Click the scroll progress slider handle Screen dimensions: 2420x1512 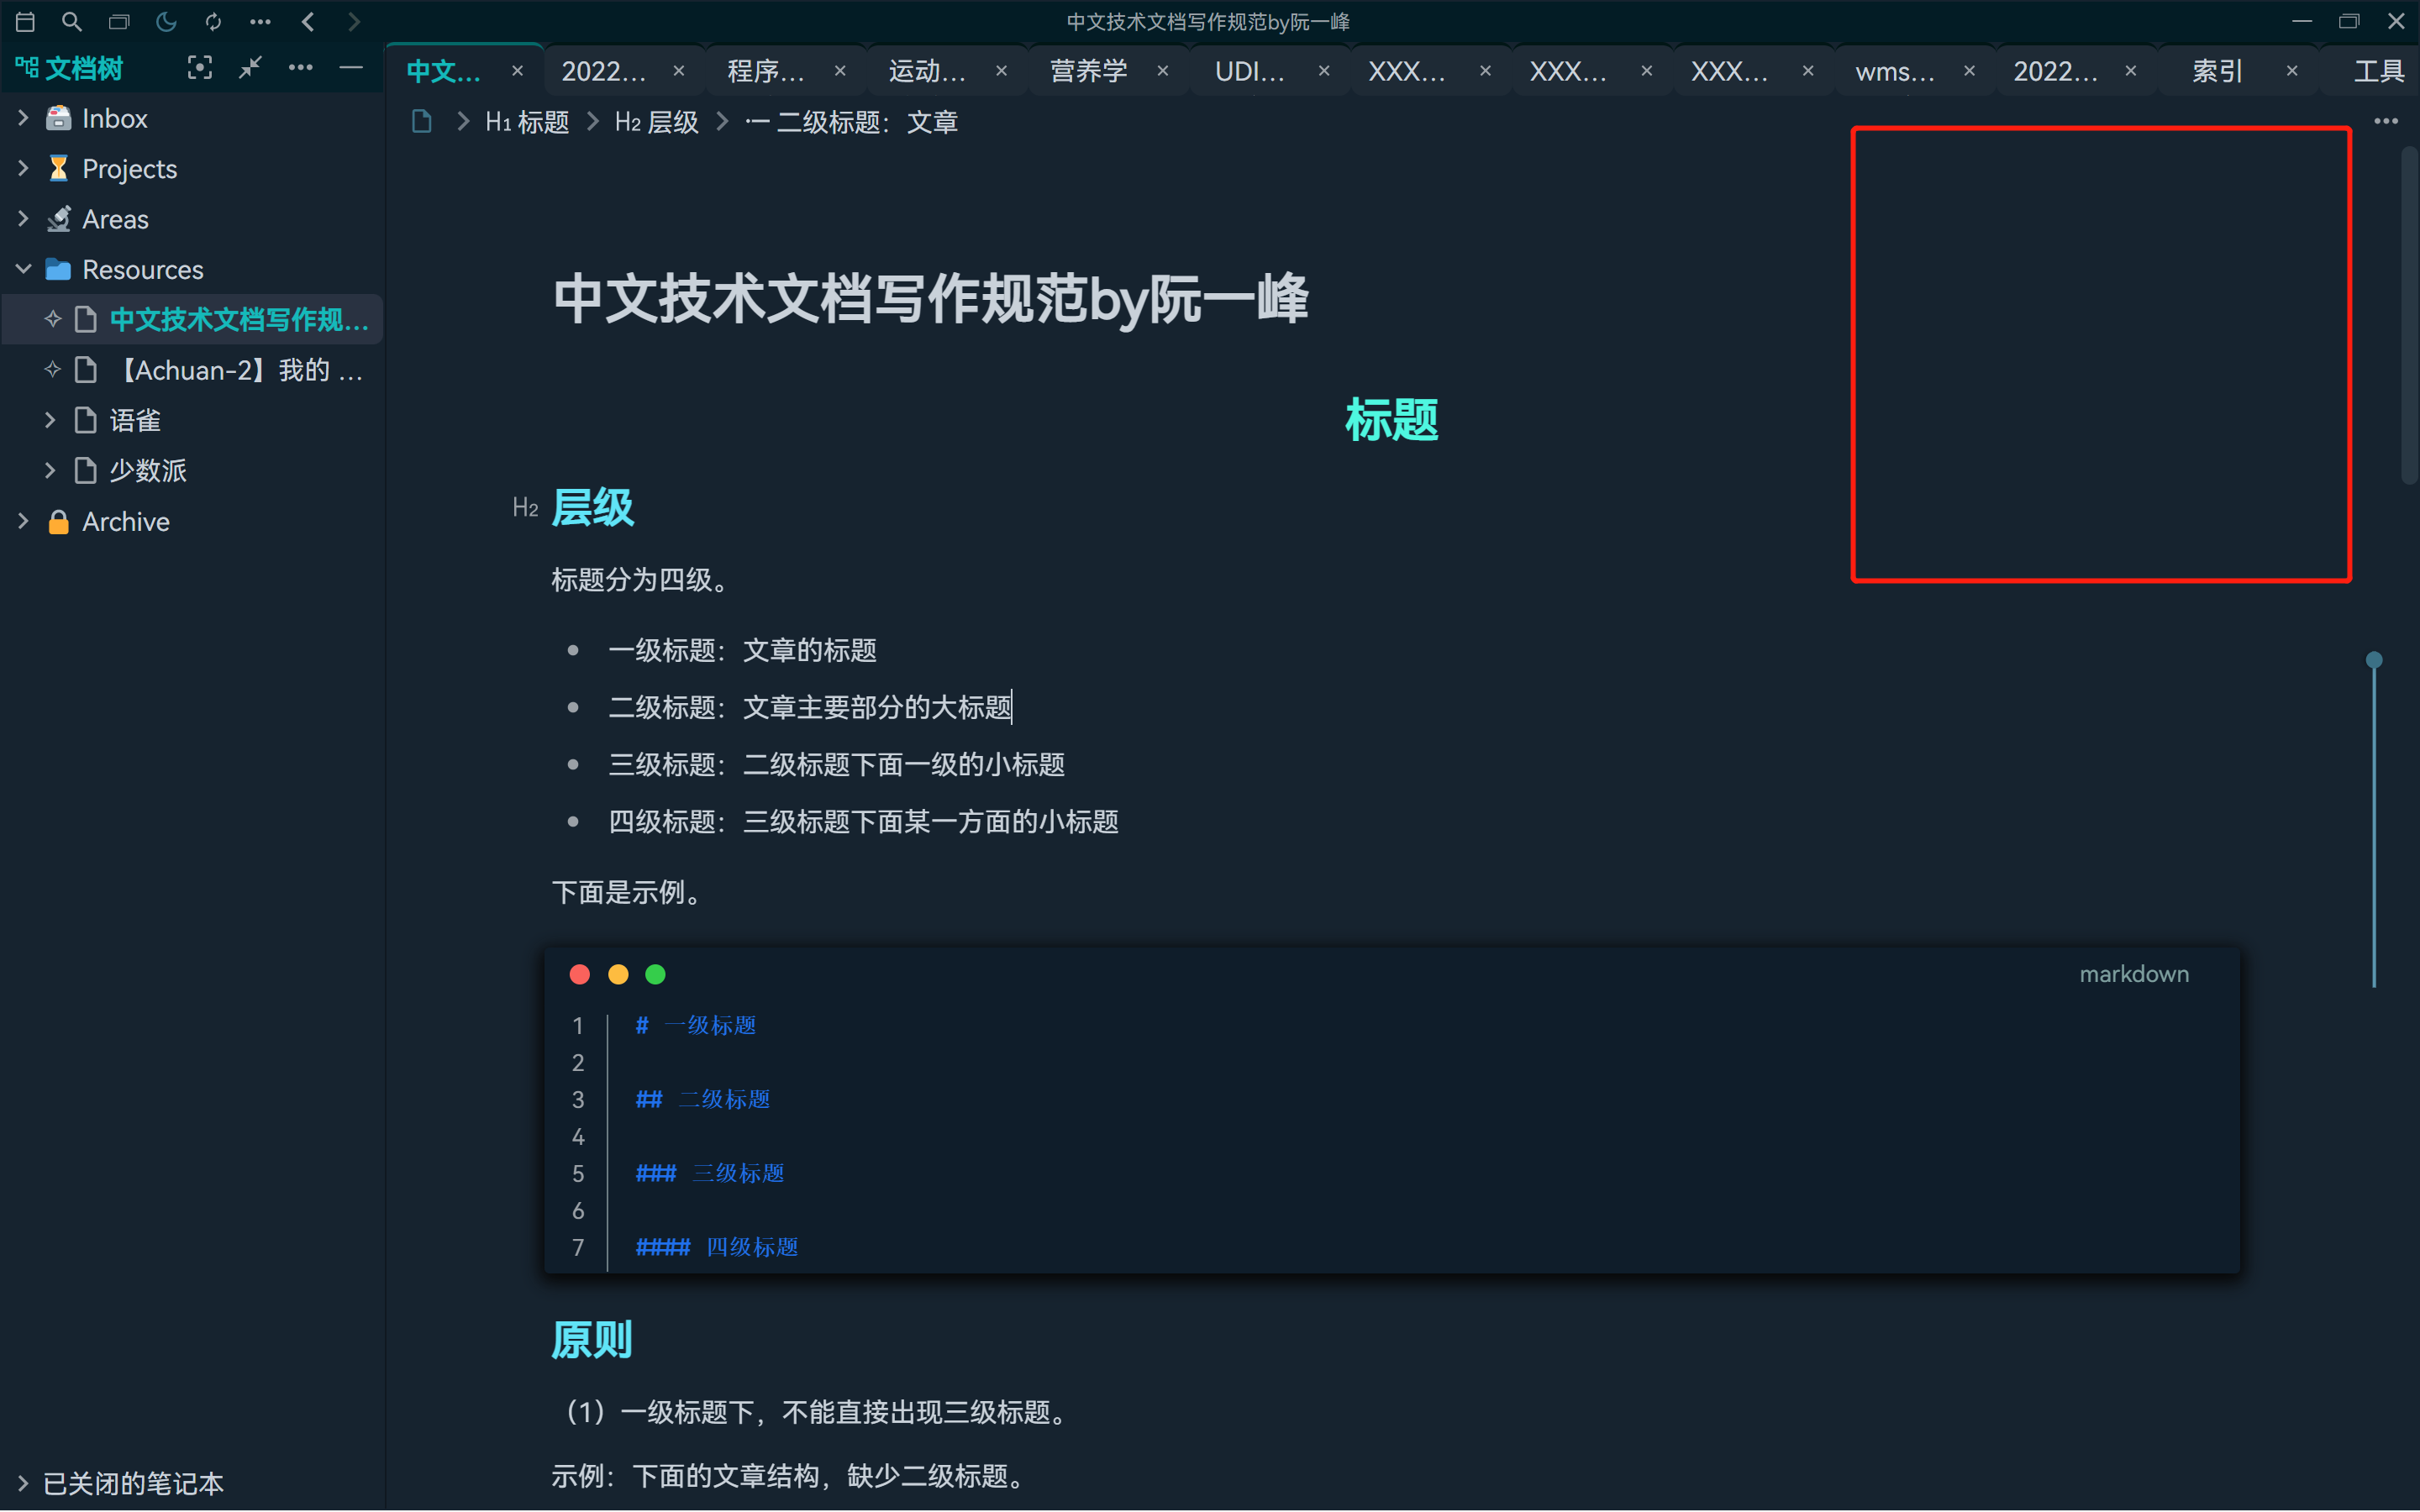(x=2374, y=660)
